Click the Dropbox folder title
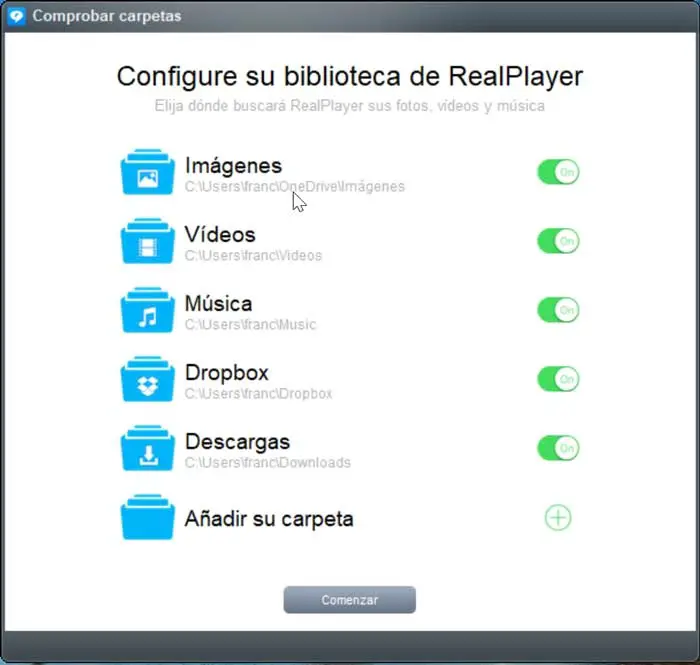700x665 pixels. pyautogui.click(x=227, y=373)
